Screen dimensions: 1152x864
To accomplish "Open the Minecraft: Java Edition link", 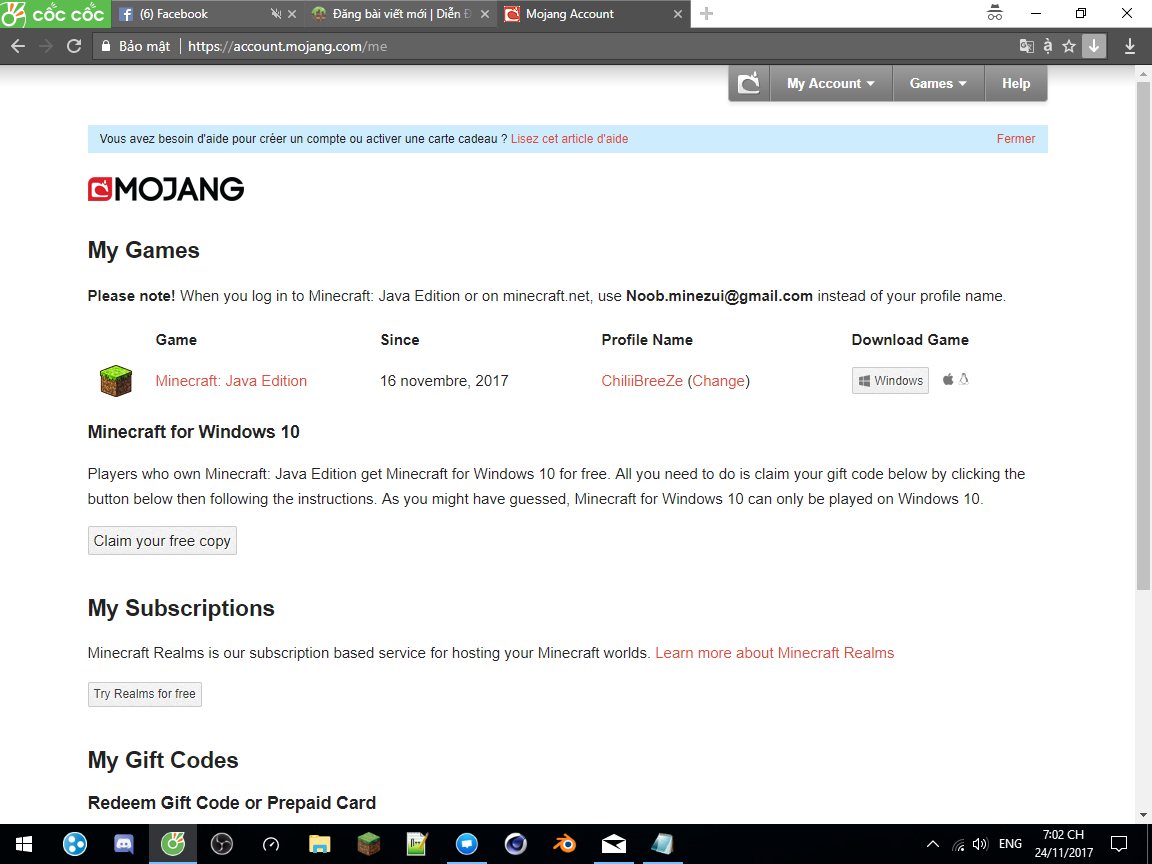I will (x=231, y=381).
